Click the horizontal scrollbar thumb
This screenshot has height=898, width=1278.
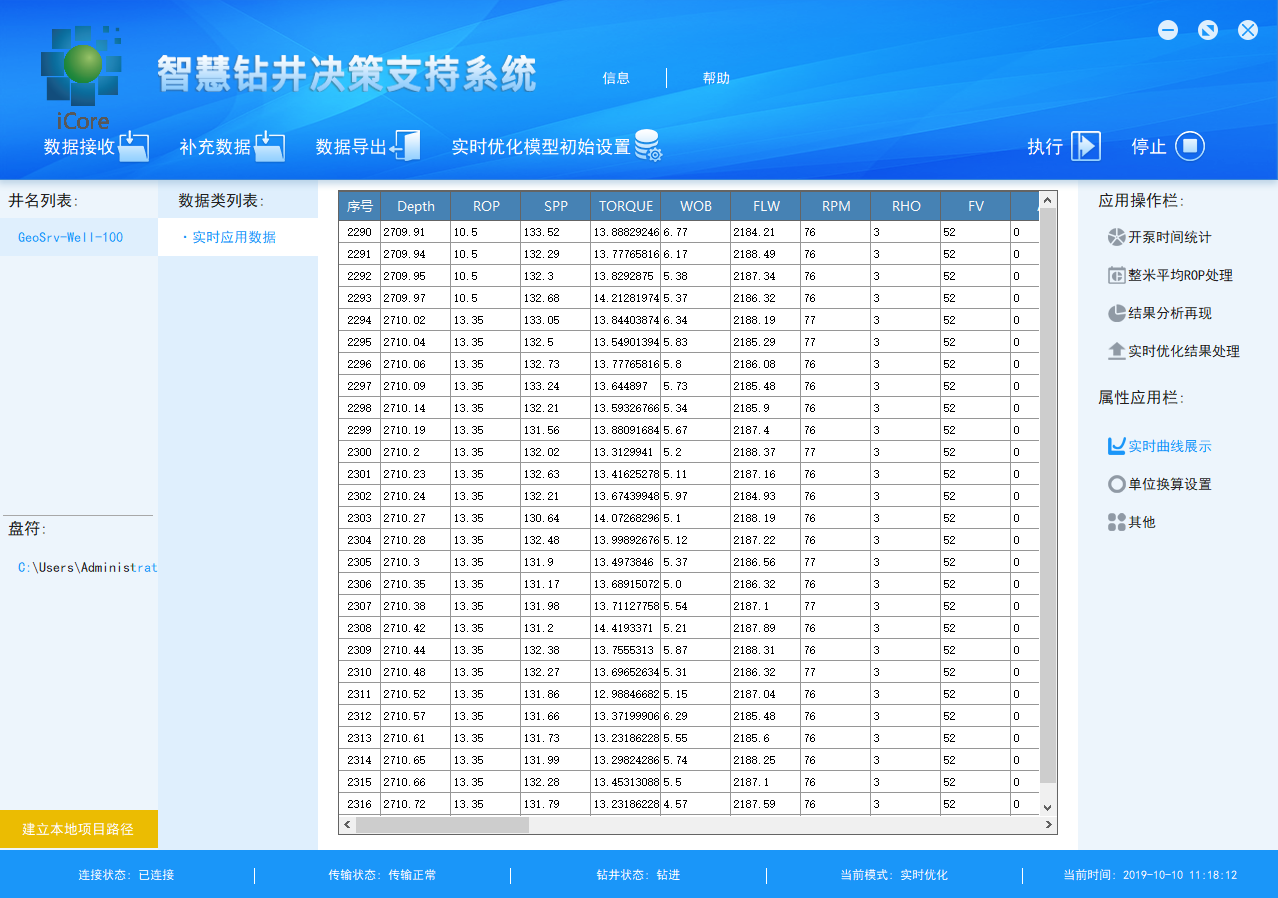tap(442, 825)
